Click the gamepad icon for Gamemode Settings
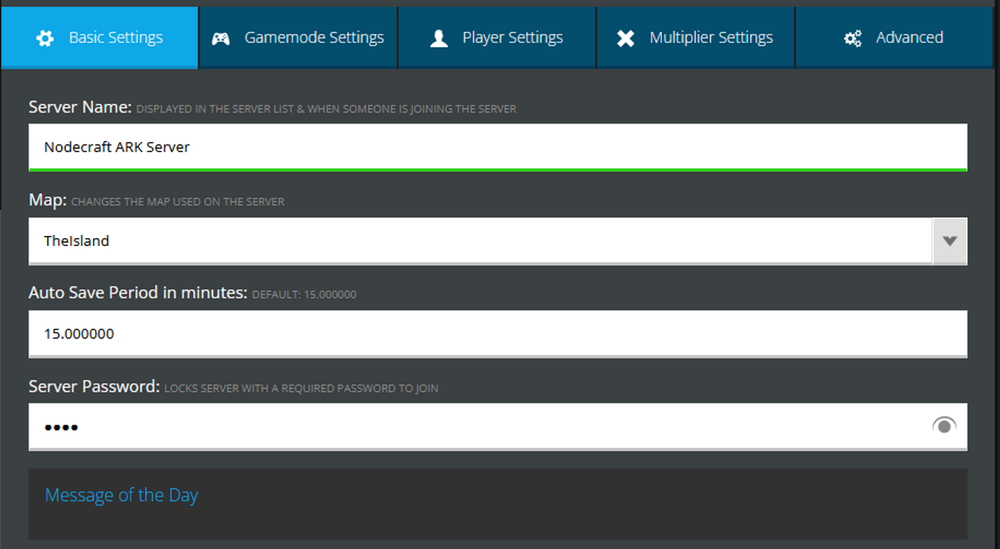The height and width of the screenshot is (549, 1000). [x=221, y=38]
